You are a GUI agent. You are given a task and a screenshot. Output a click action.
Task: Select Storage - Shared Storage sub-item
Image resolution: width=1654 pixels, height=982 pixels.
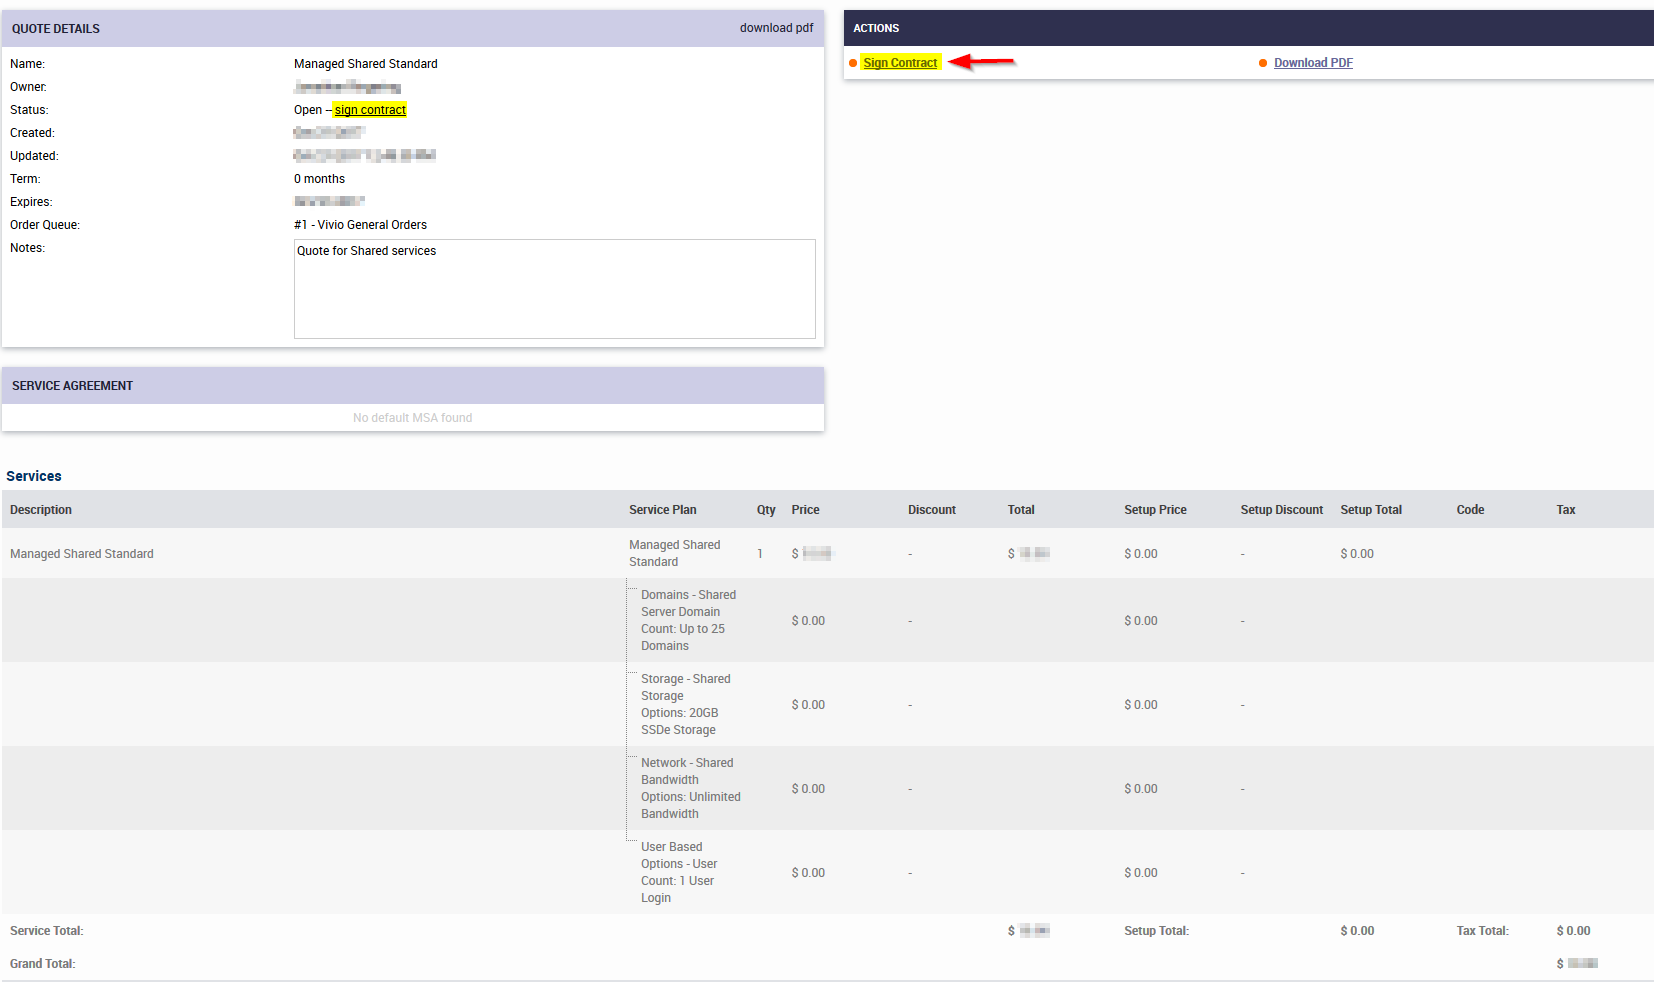[685, 704]
